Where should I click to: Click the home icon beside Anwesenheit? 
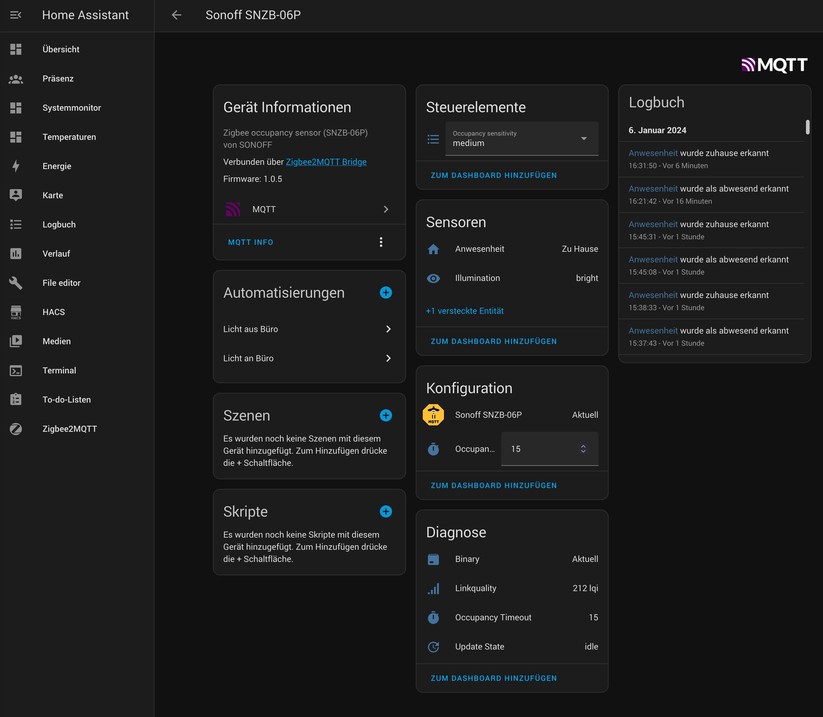point(433,248)
